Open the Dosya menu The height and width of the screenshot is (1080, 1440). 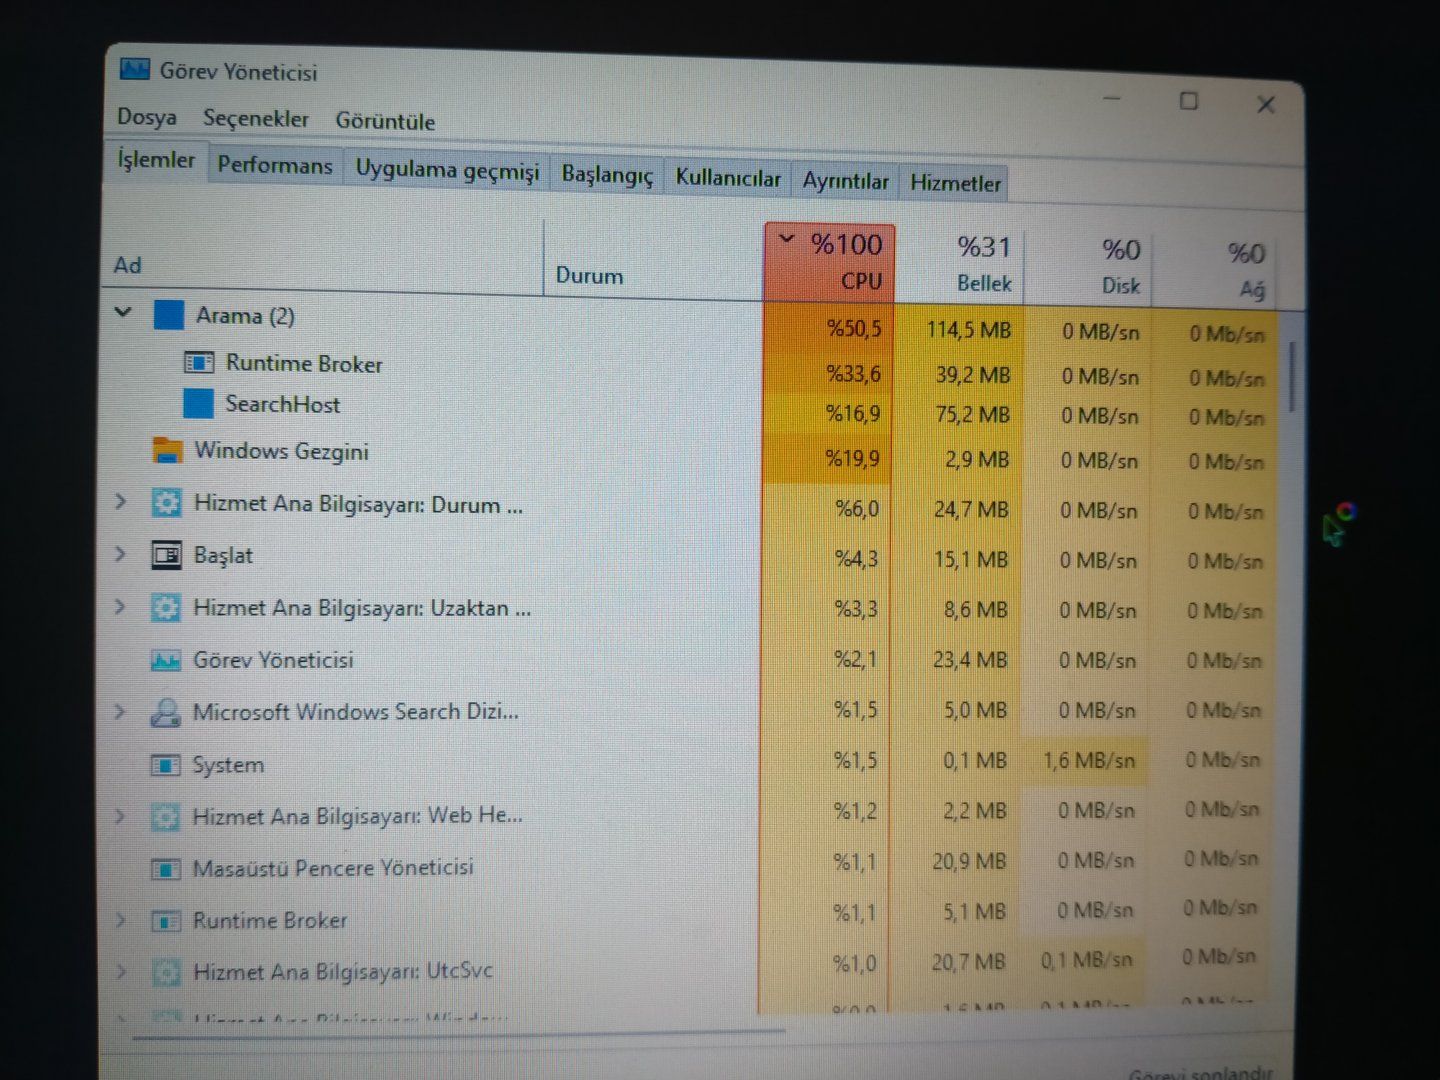(146, 117)
